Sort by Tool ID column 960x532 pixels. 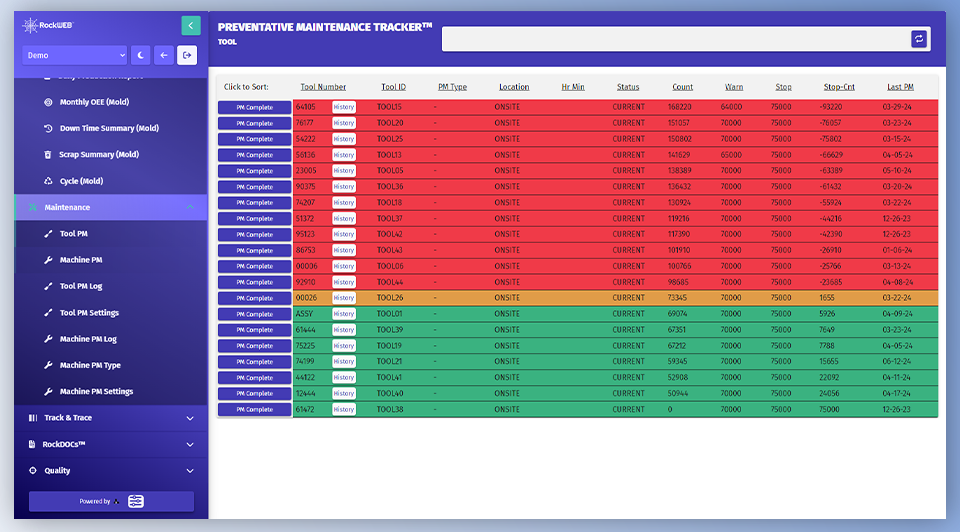pyautogui.click(x=394, y=87)
